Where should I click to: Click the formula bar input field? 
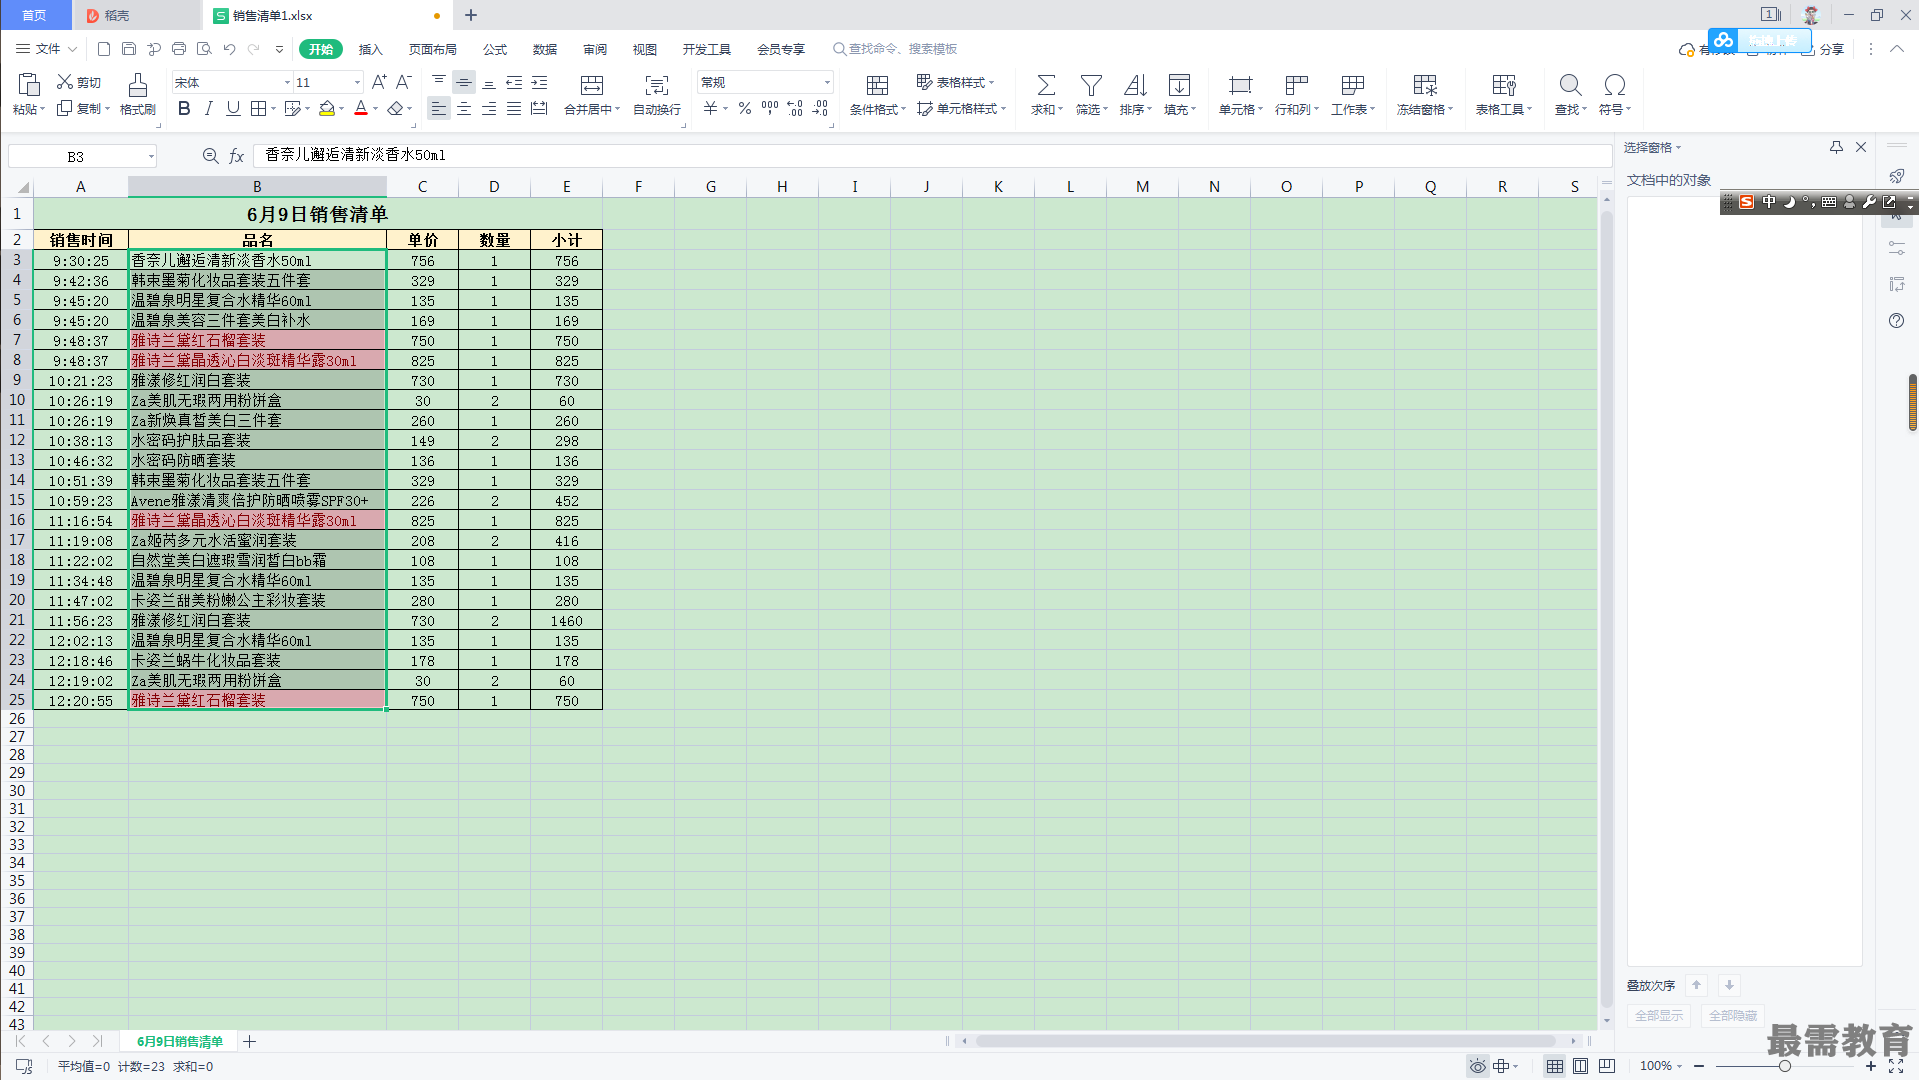click(x=932, y=156)
